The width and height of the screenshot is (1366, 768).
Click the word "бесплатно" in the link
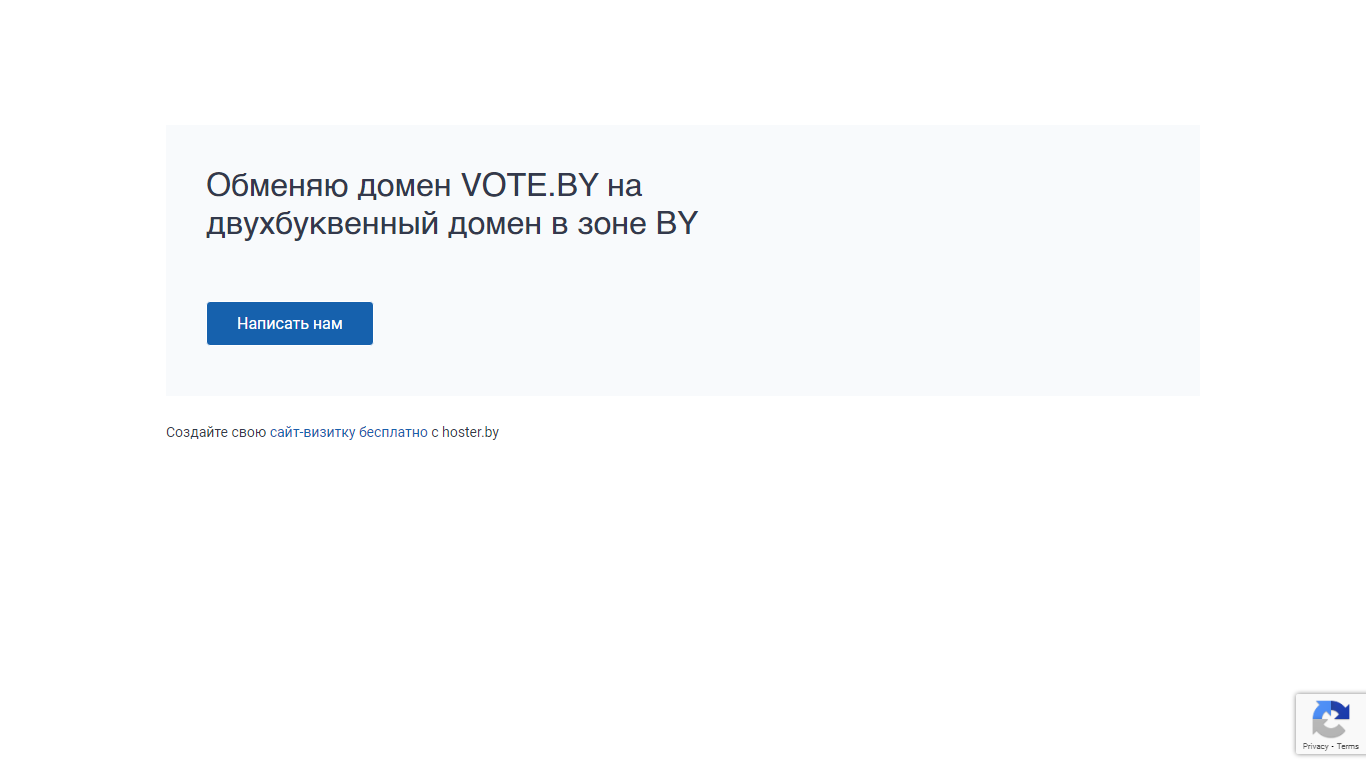tap(394, 432)
